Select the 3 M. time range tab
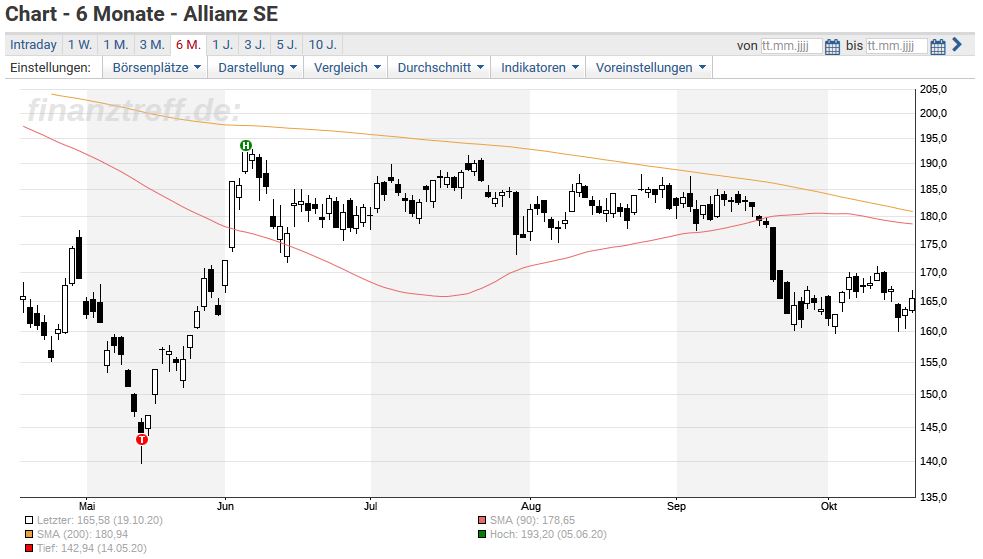The image size is (983, 559). [152, 44]
